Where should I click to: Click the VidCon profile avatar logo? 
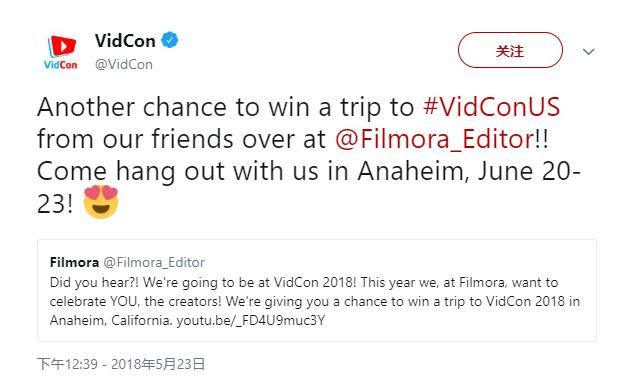[61, 52]
